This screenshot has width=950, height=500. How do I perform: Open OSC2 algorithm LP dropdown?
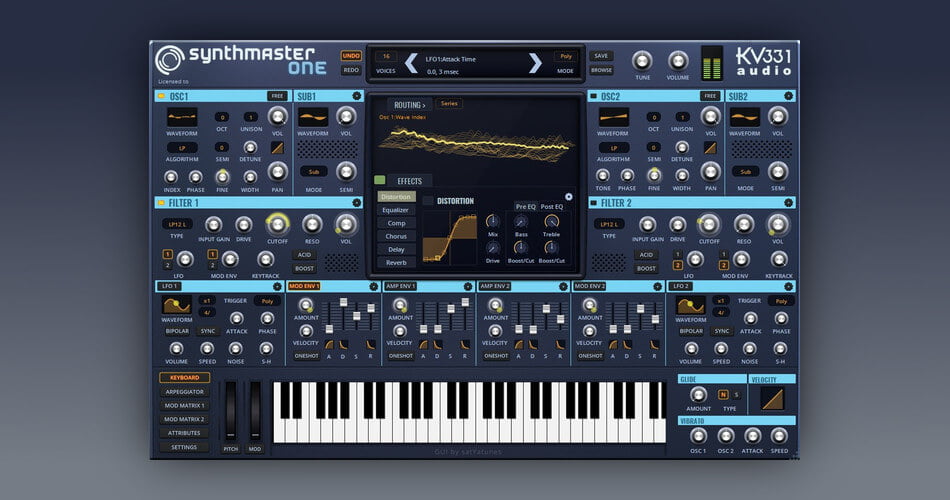point(613,148)
